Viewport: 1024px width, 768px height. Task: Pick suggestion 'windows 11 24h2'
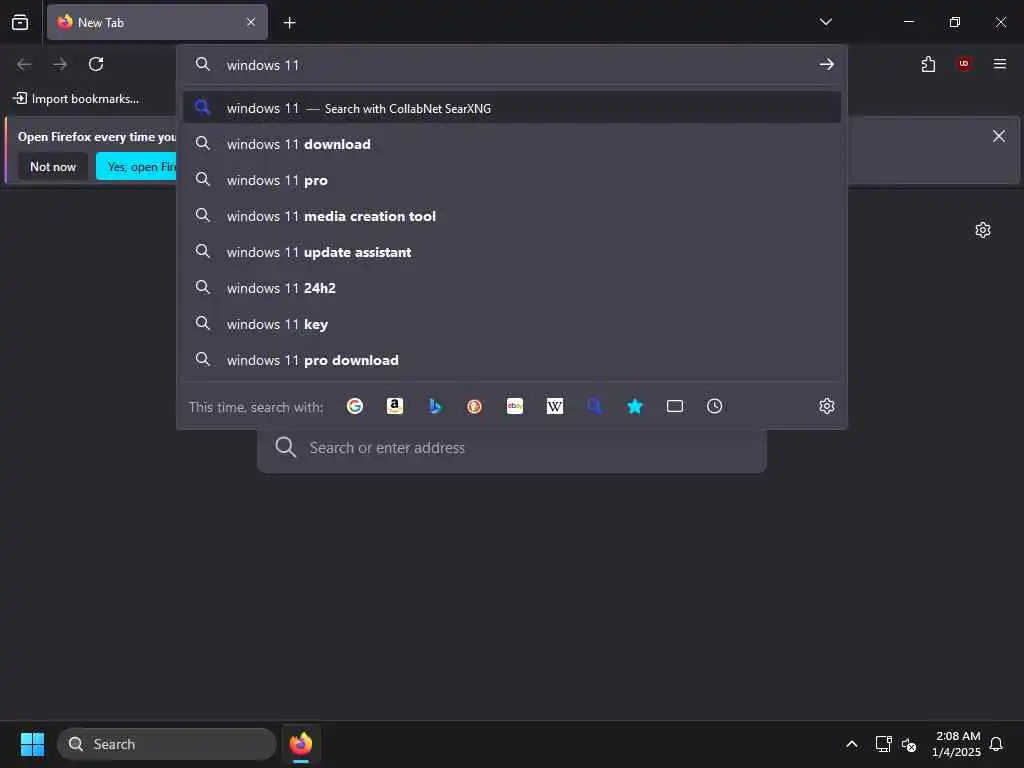point(512,288)
